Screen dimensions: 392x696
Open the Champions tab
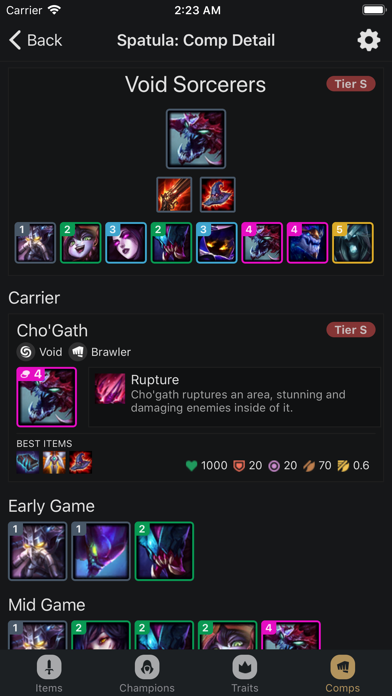(x=147, y=674)
